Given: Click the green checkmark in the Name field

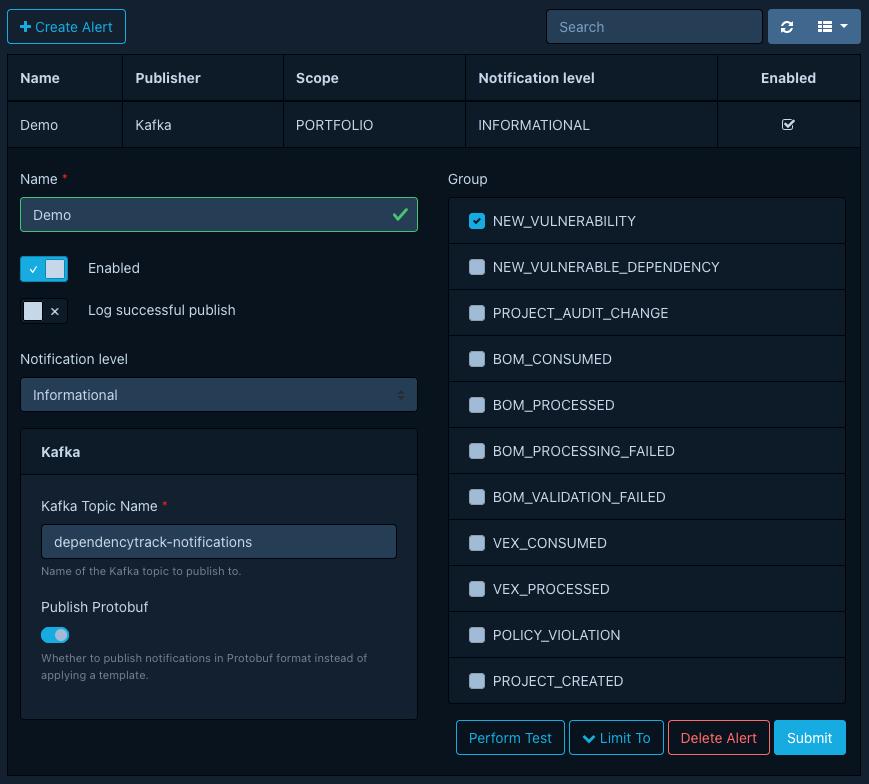Looking at the screenshot, I should [399, 214].
